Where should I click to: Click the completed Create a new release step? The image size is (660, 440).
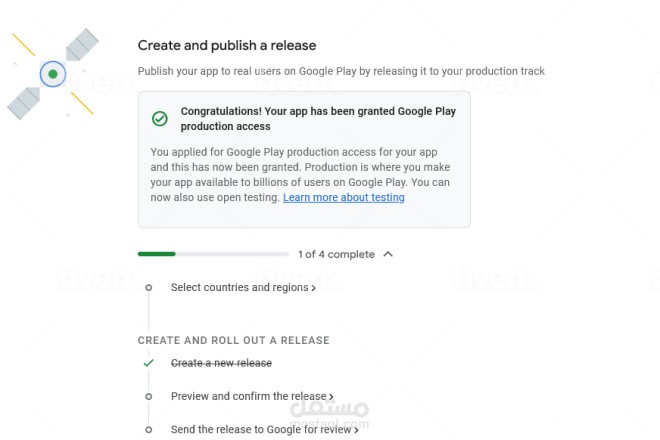click(221, 363)
